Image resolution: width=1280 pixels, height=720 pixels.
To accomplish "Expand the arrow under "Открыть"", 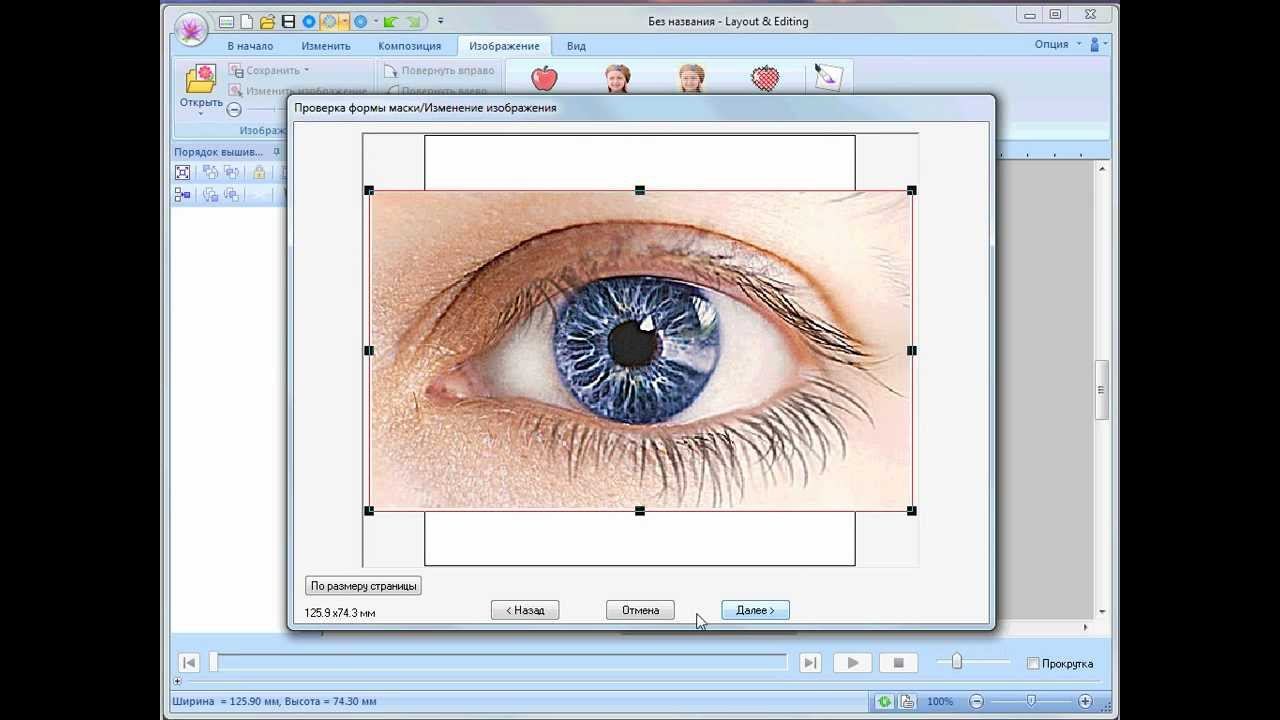I will tap(201, 113).
